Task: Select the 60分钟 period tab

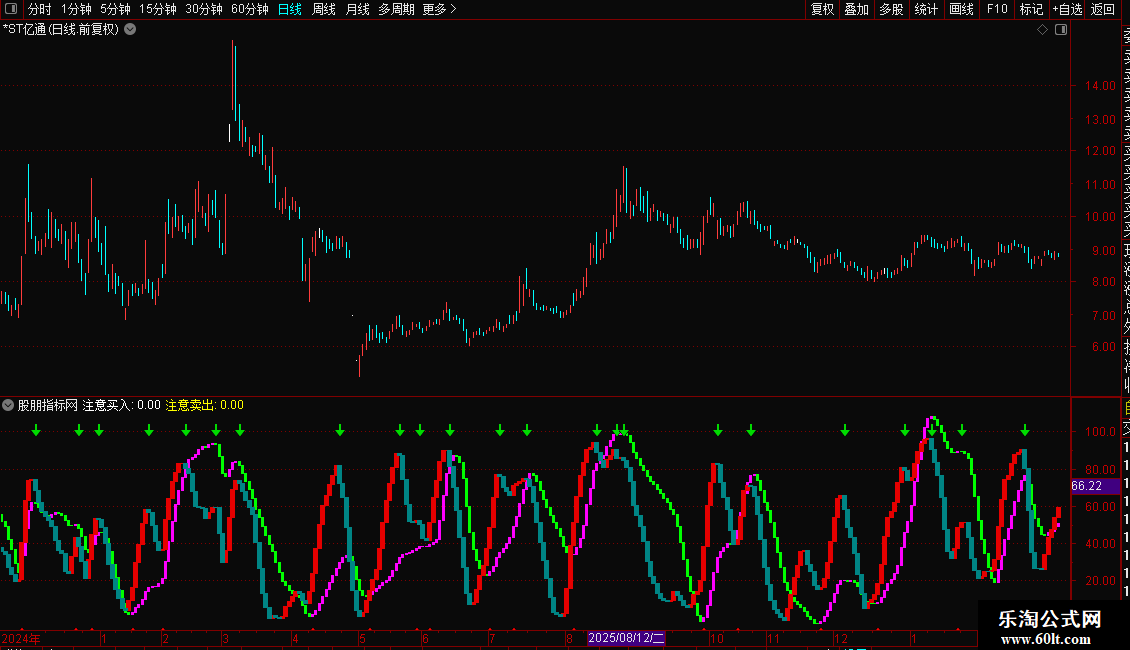Action: coord(249,9)
